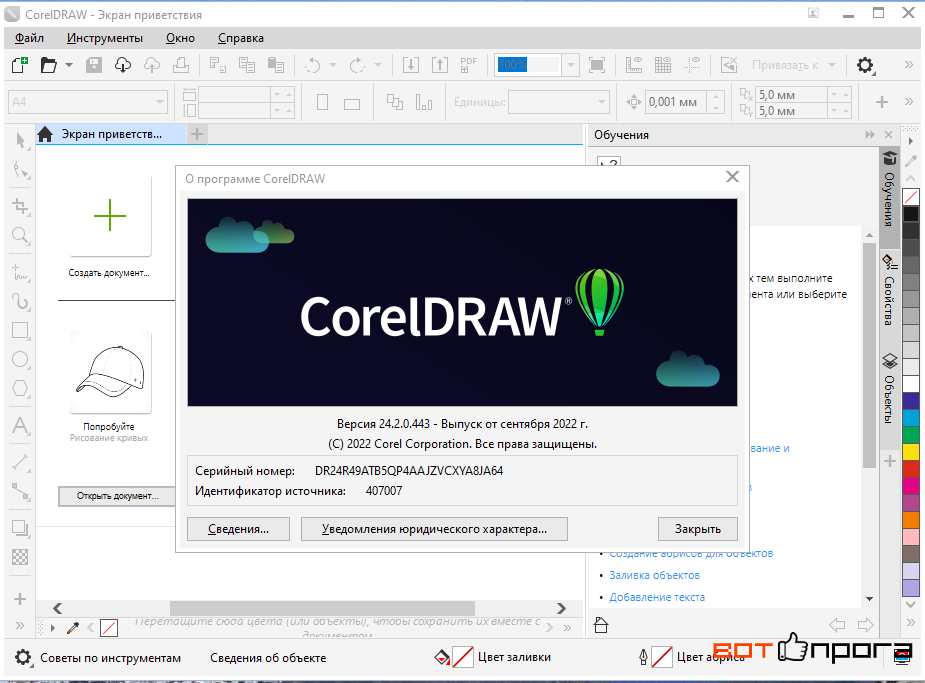Click Открыть документ... button
Viewport: 925px width, 683px height.
(x=117, y=496)
